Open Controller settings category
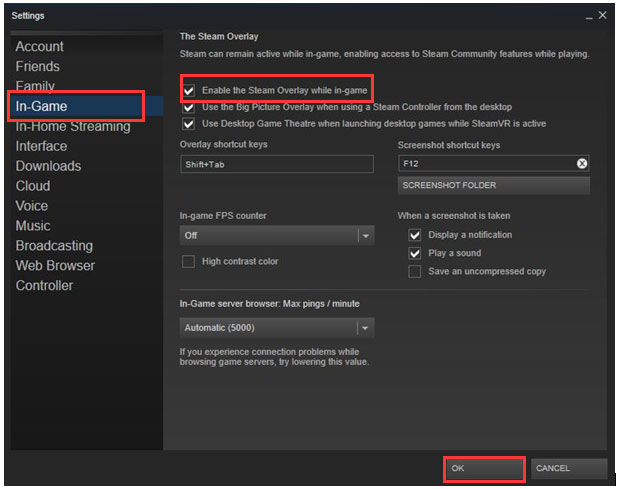Screen dimensions: 617x489 pos(44,286)
